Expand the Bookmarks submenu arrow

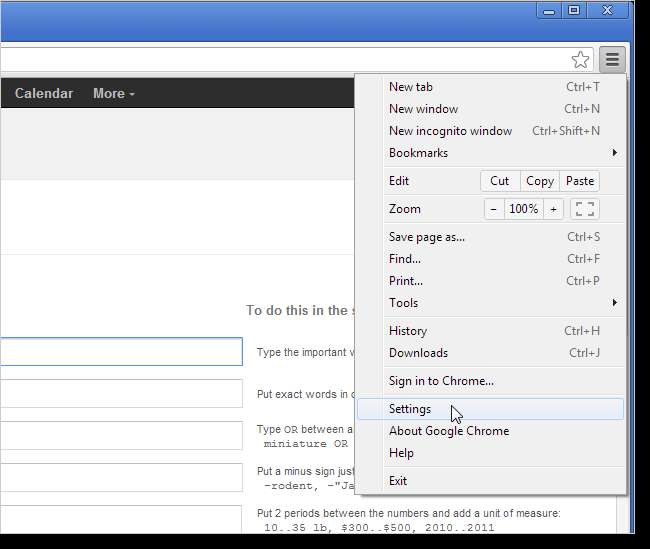(x=615, y=153)
